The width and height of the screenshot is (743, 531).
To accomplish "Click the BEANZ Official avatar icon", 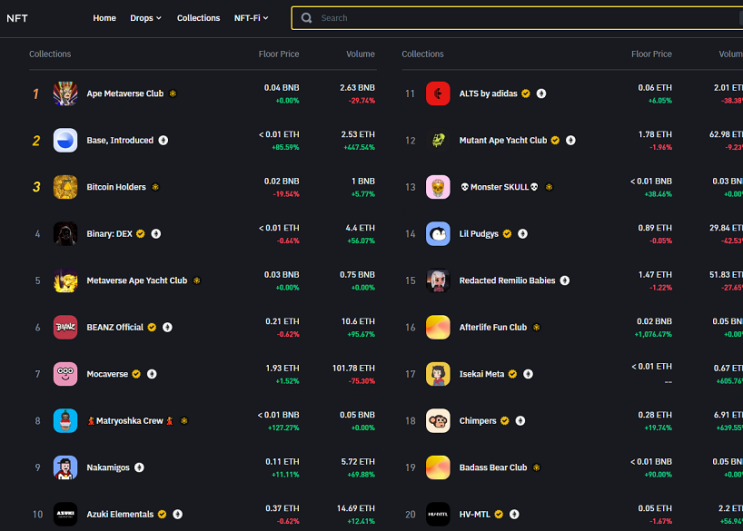I will [65, 327].
